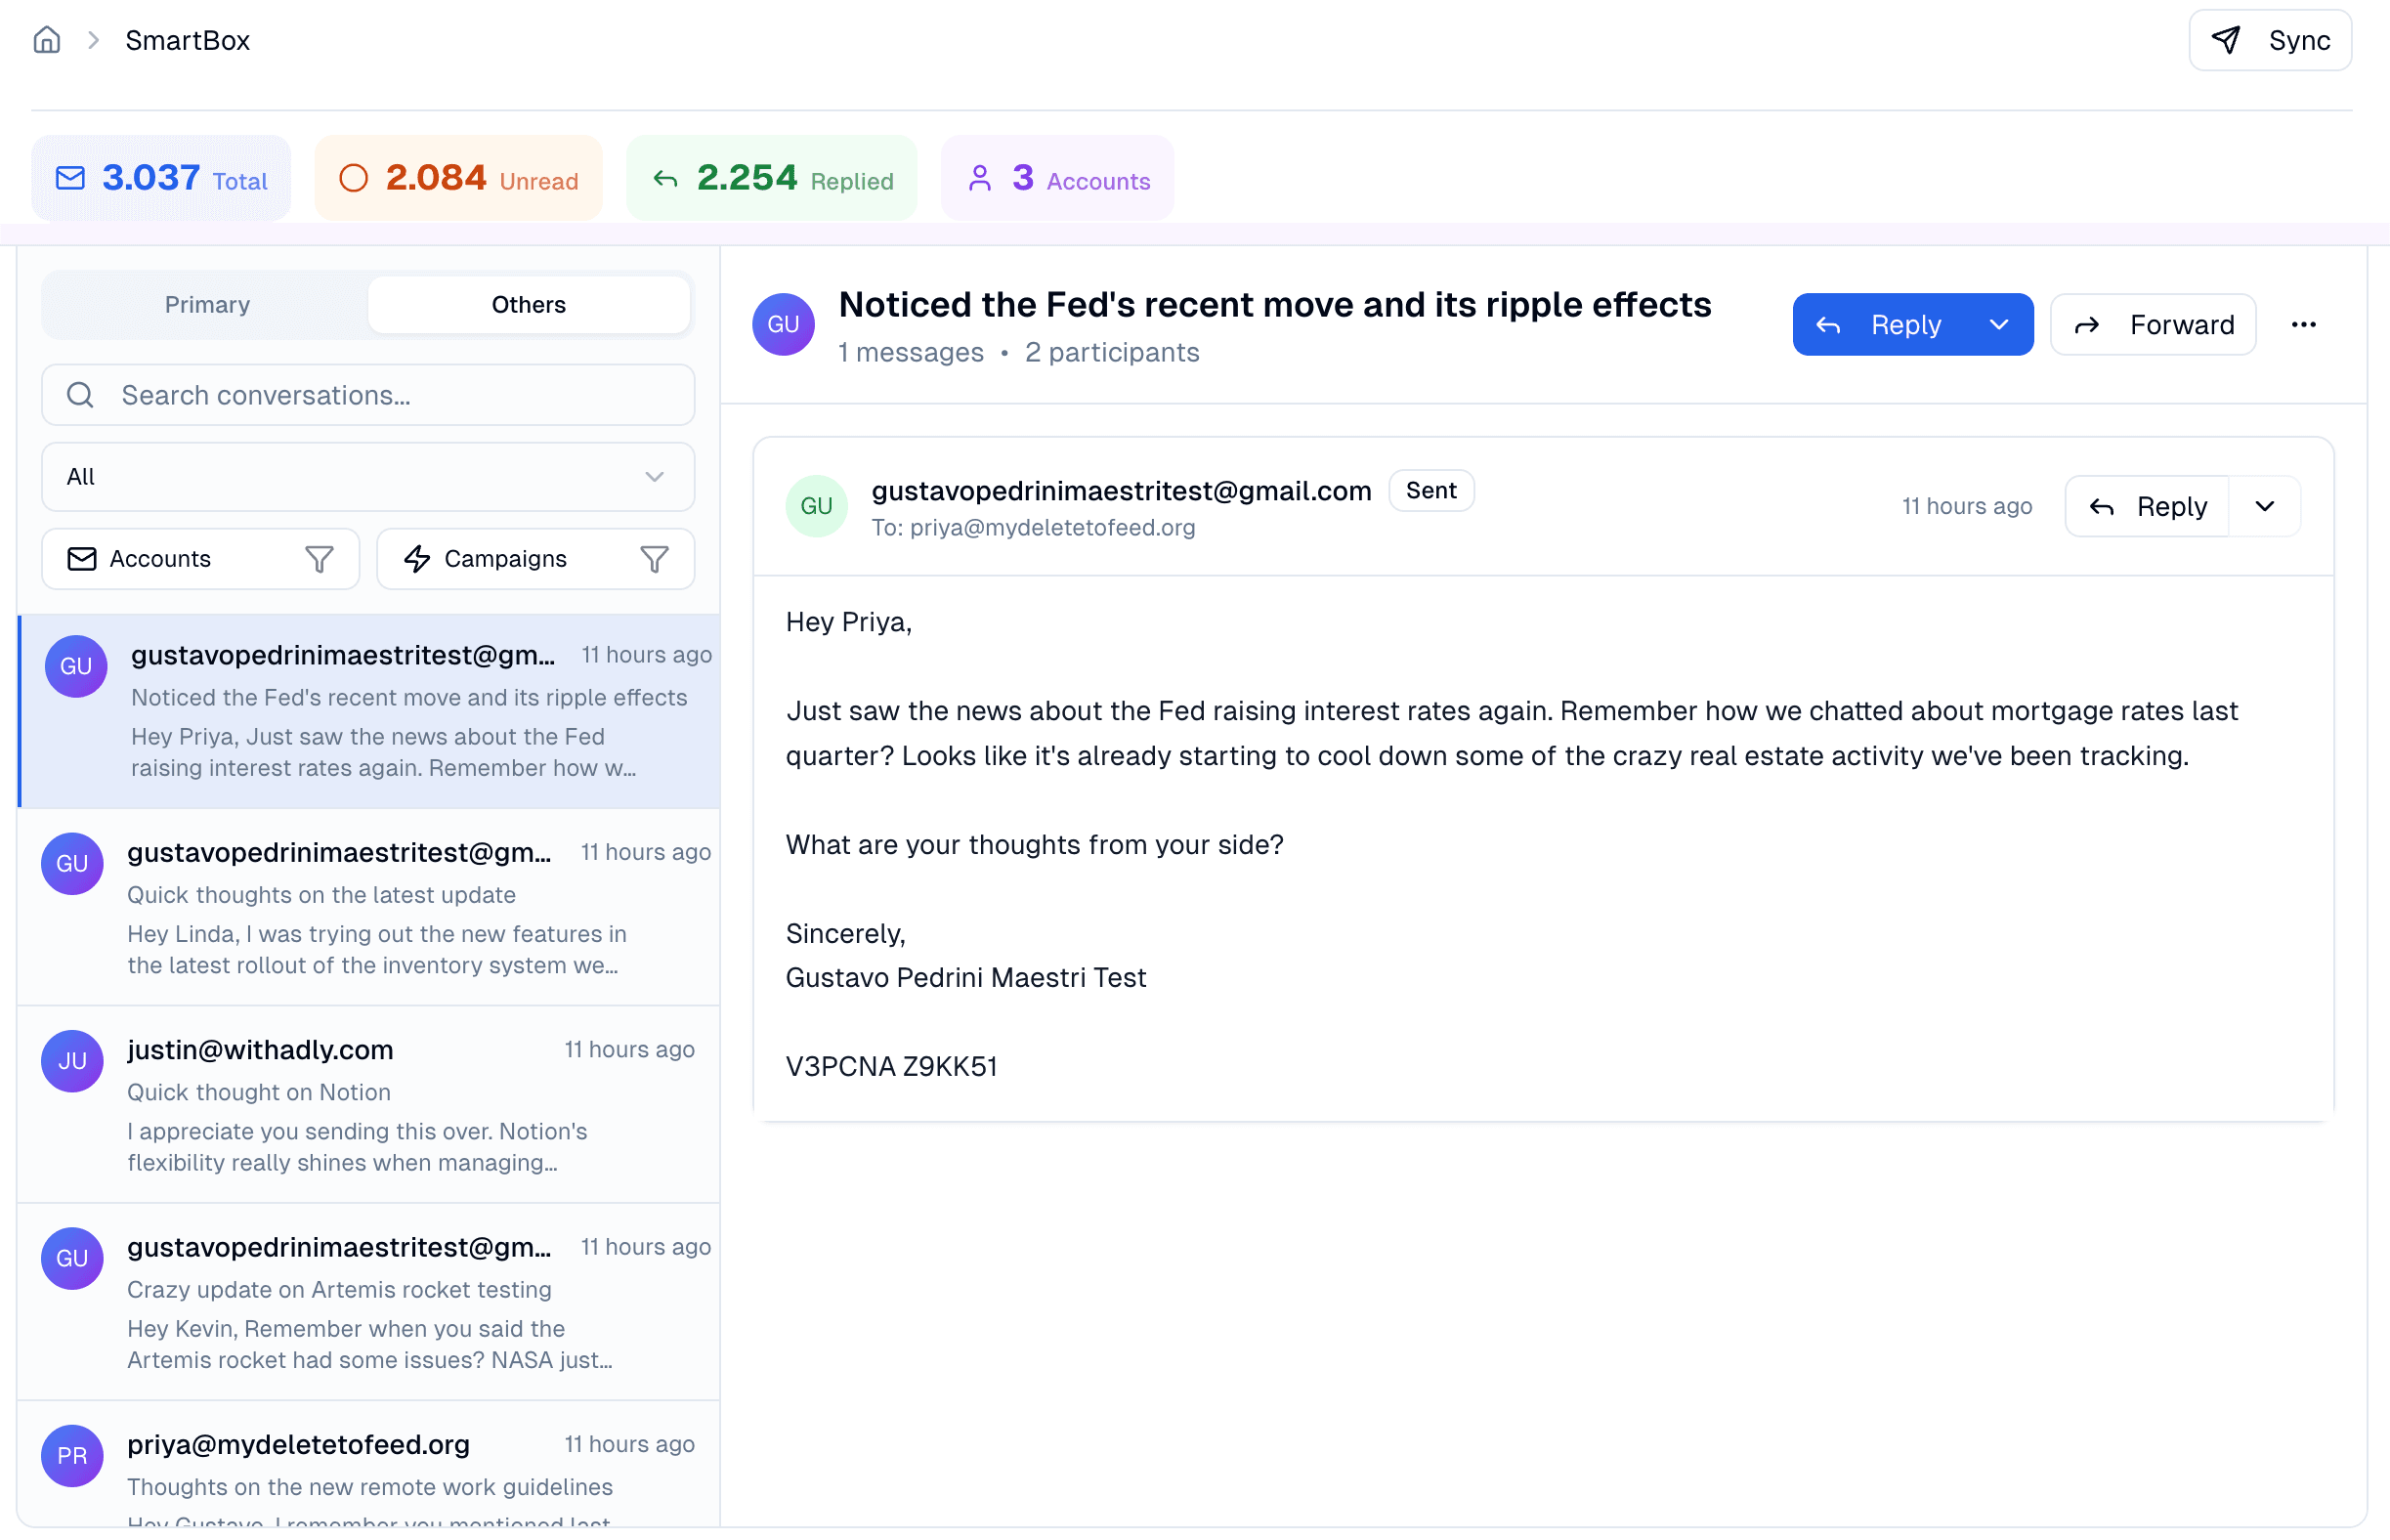Click the Campaigns lightning bolt icon

[x=417, y=559]
